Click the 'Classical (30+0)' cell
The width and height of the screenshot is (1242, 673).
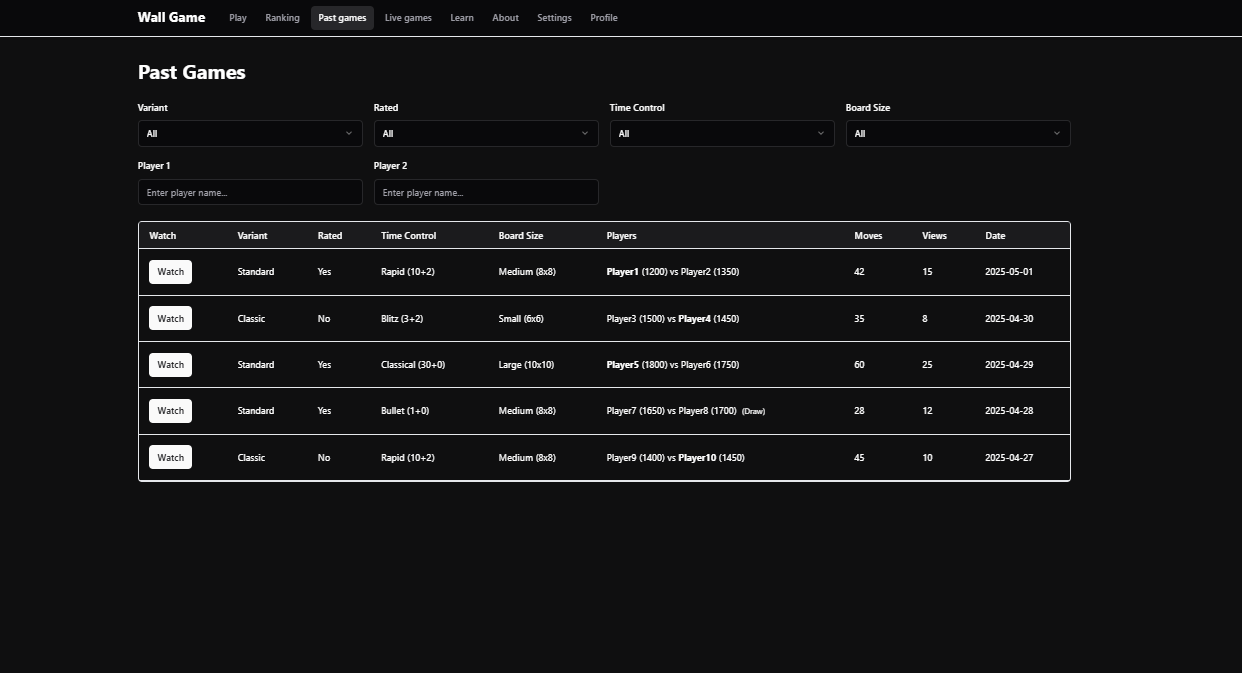tap(413, 365)
